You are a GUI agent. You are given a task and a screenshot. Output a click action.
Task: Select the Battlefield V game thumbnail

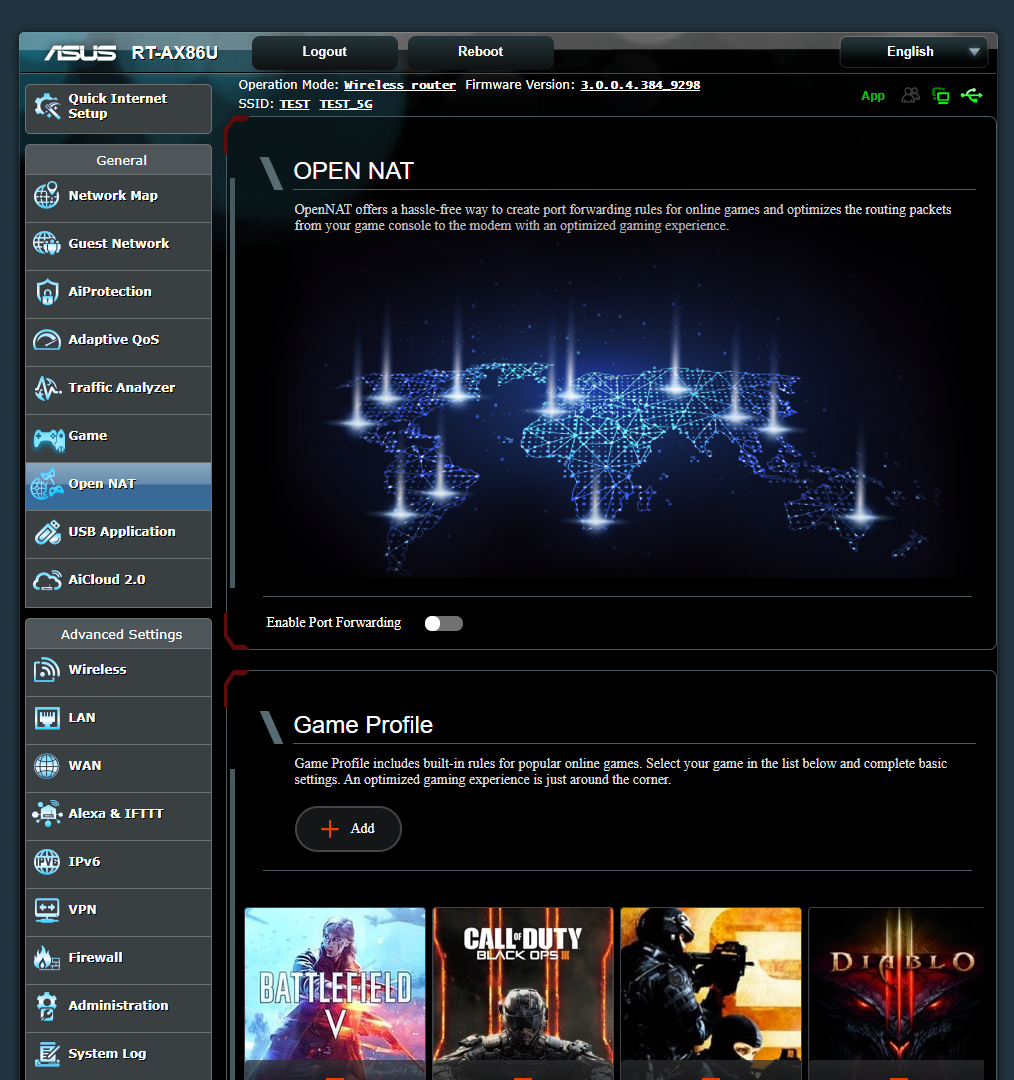pyautogui.click(x=335, y=992)
